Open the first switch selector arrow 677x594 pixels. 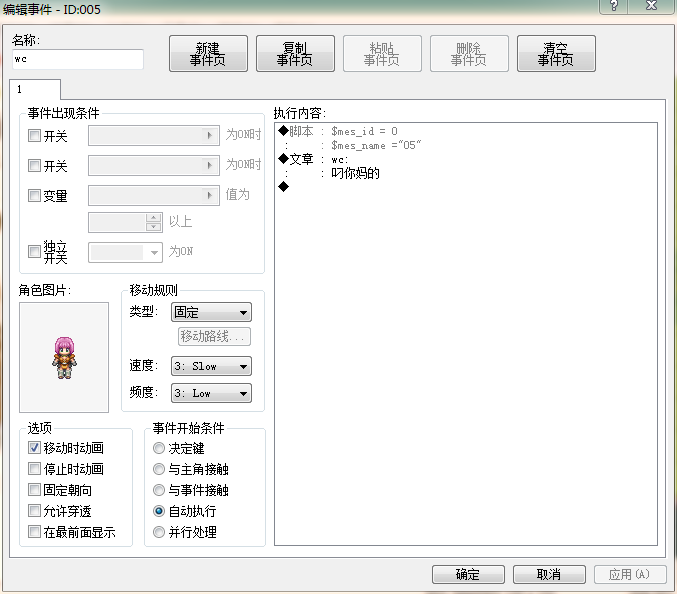pyautogui.click(x=210, y=136)
